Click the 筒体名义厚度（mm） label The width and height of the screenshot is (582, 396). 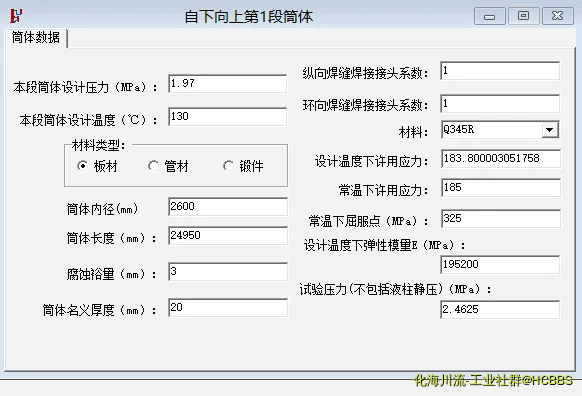pos(100,310)
